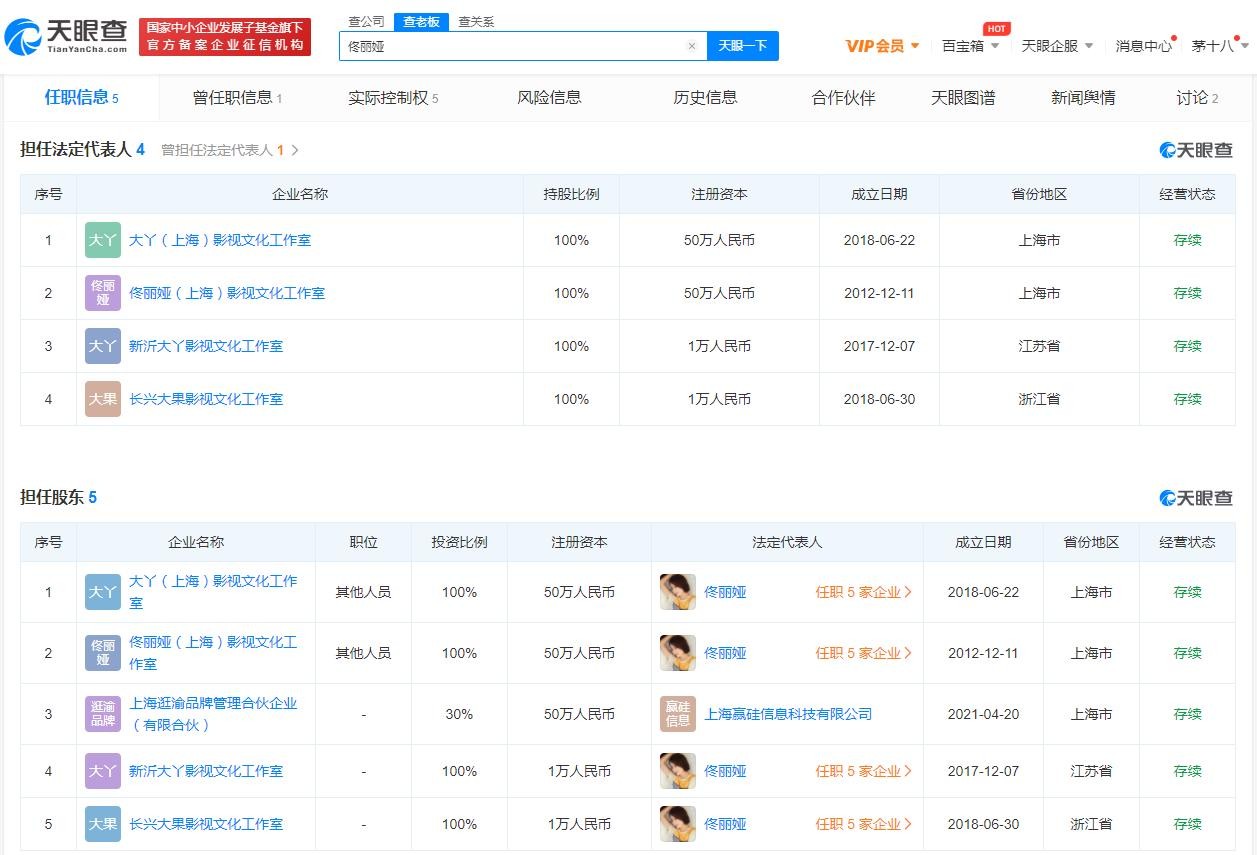Screen dimensions: 1257x855
Task: Expand the 天眼企服 dropdown menu
Action: coord(1057,46)
